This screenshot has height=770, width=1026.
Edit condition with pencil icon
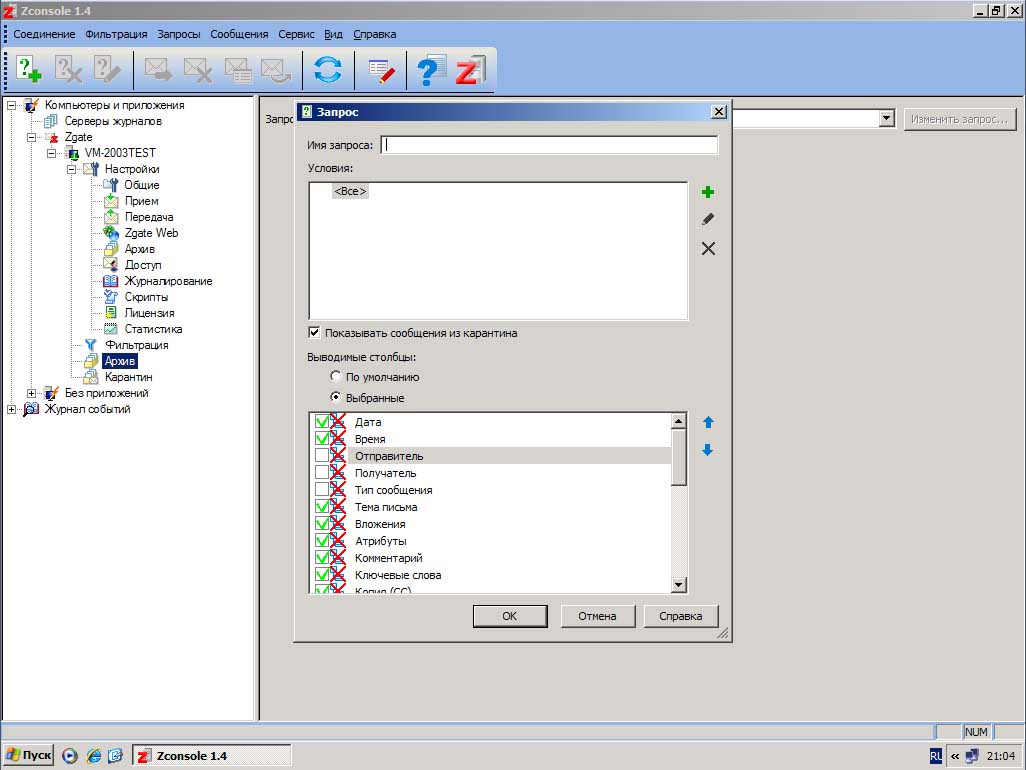(x=707, y=219)
